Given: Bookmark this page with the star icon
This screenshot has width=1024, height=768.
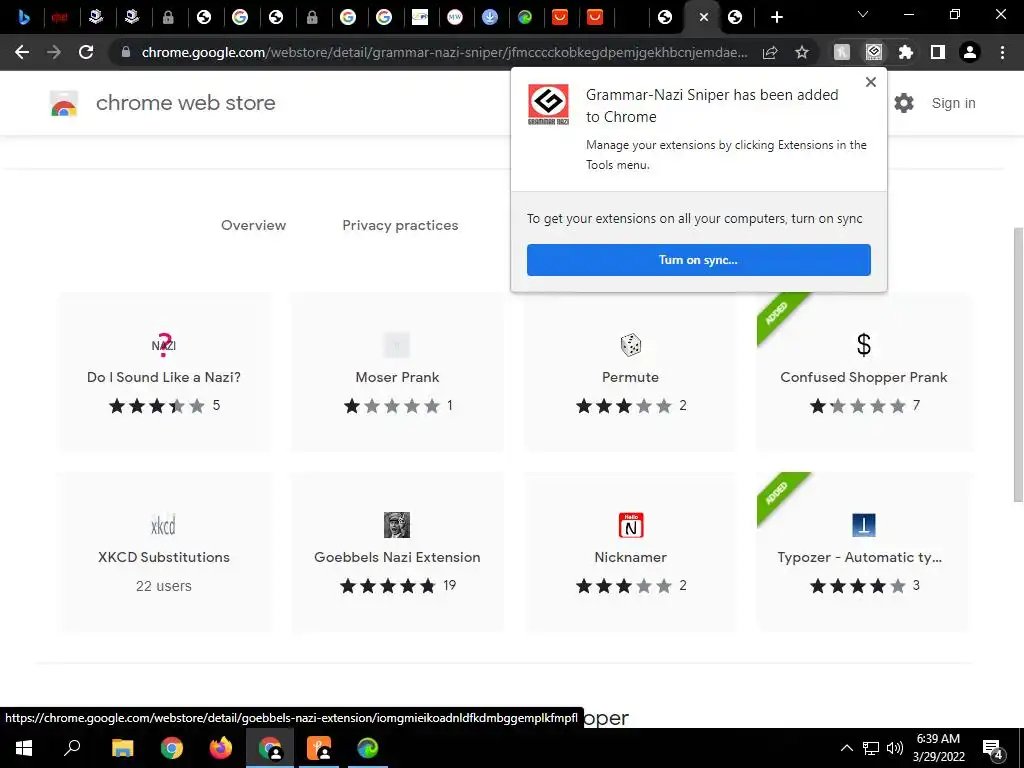Looking at the screenshot, I should click(x=802, y=52).
